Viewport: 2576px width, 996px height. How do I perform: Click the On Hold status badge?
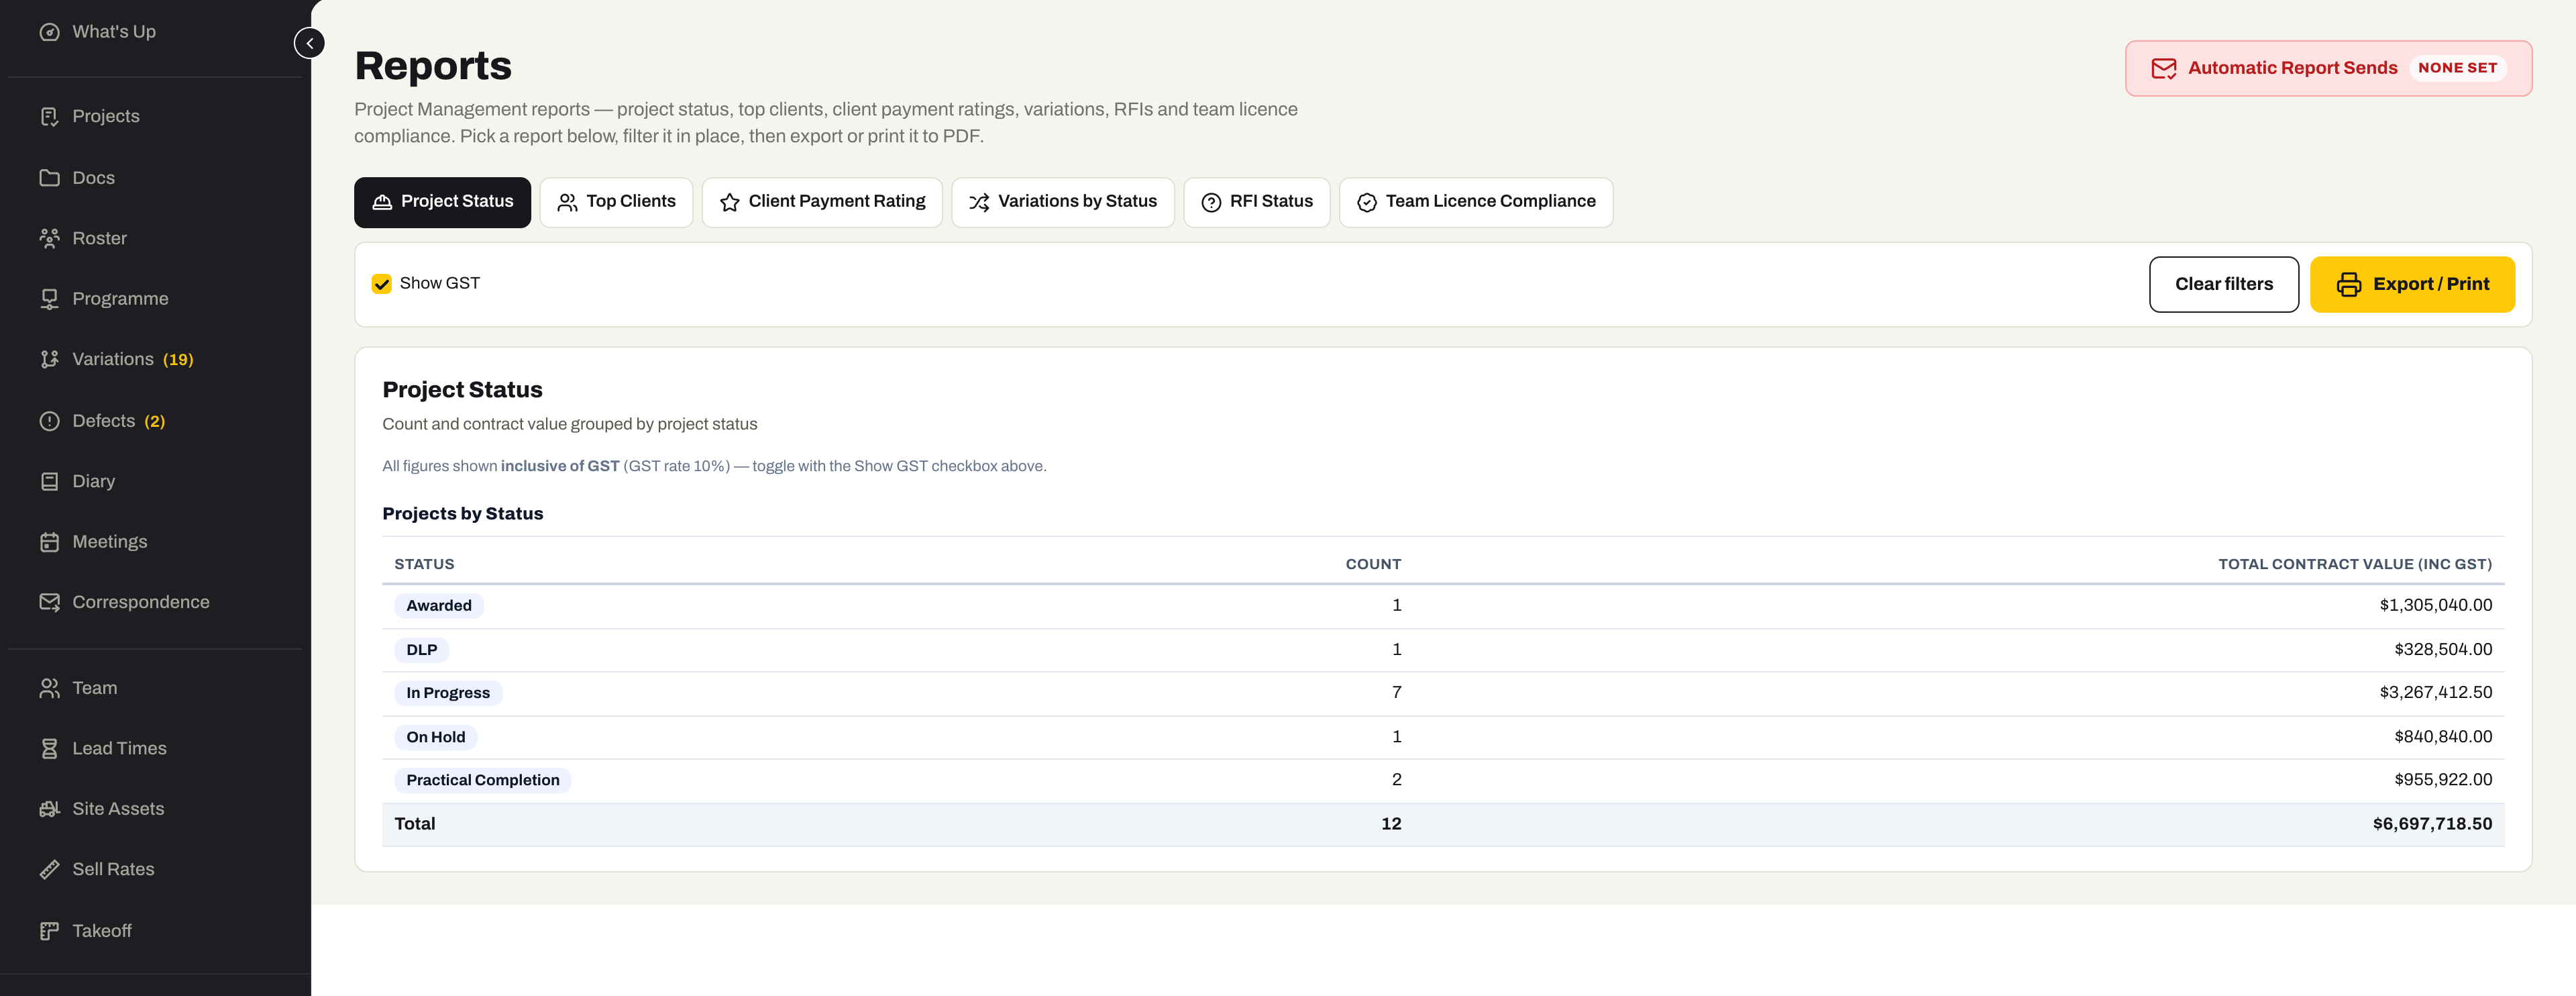436,737
